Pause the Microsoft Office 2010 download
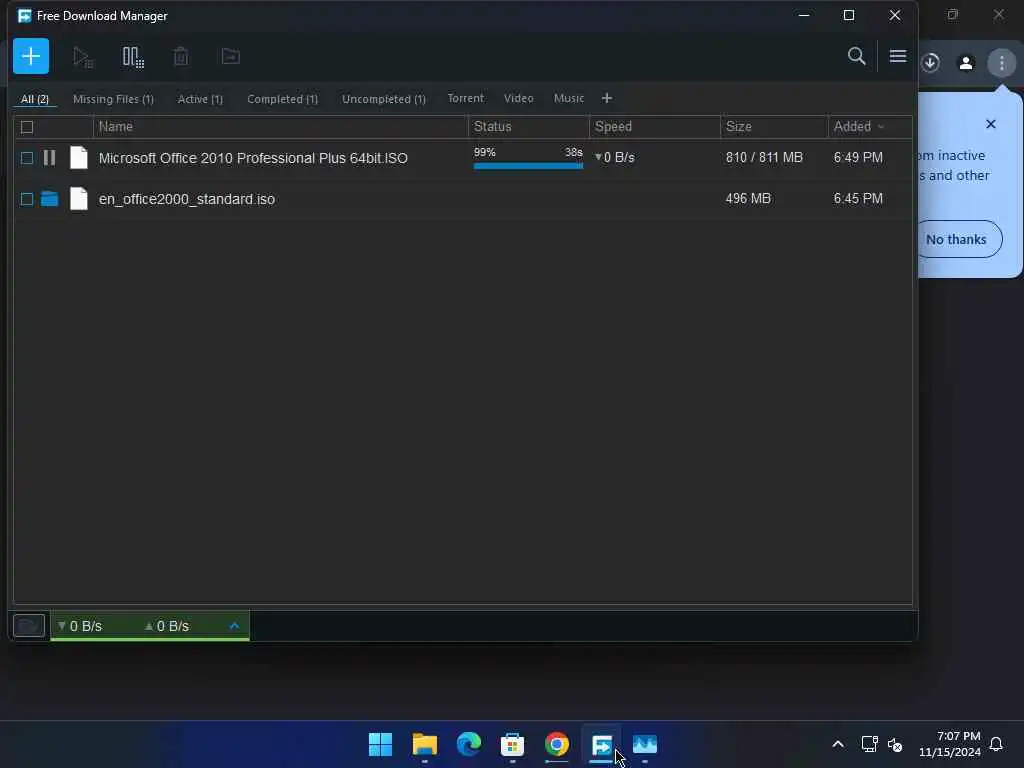This screenshot has width=1024, height=768. coord(50,157)
